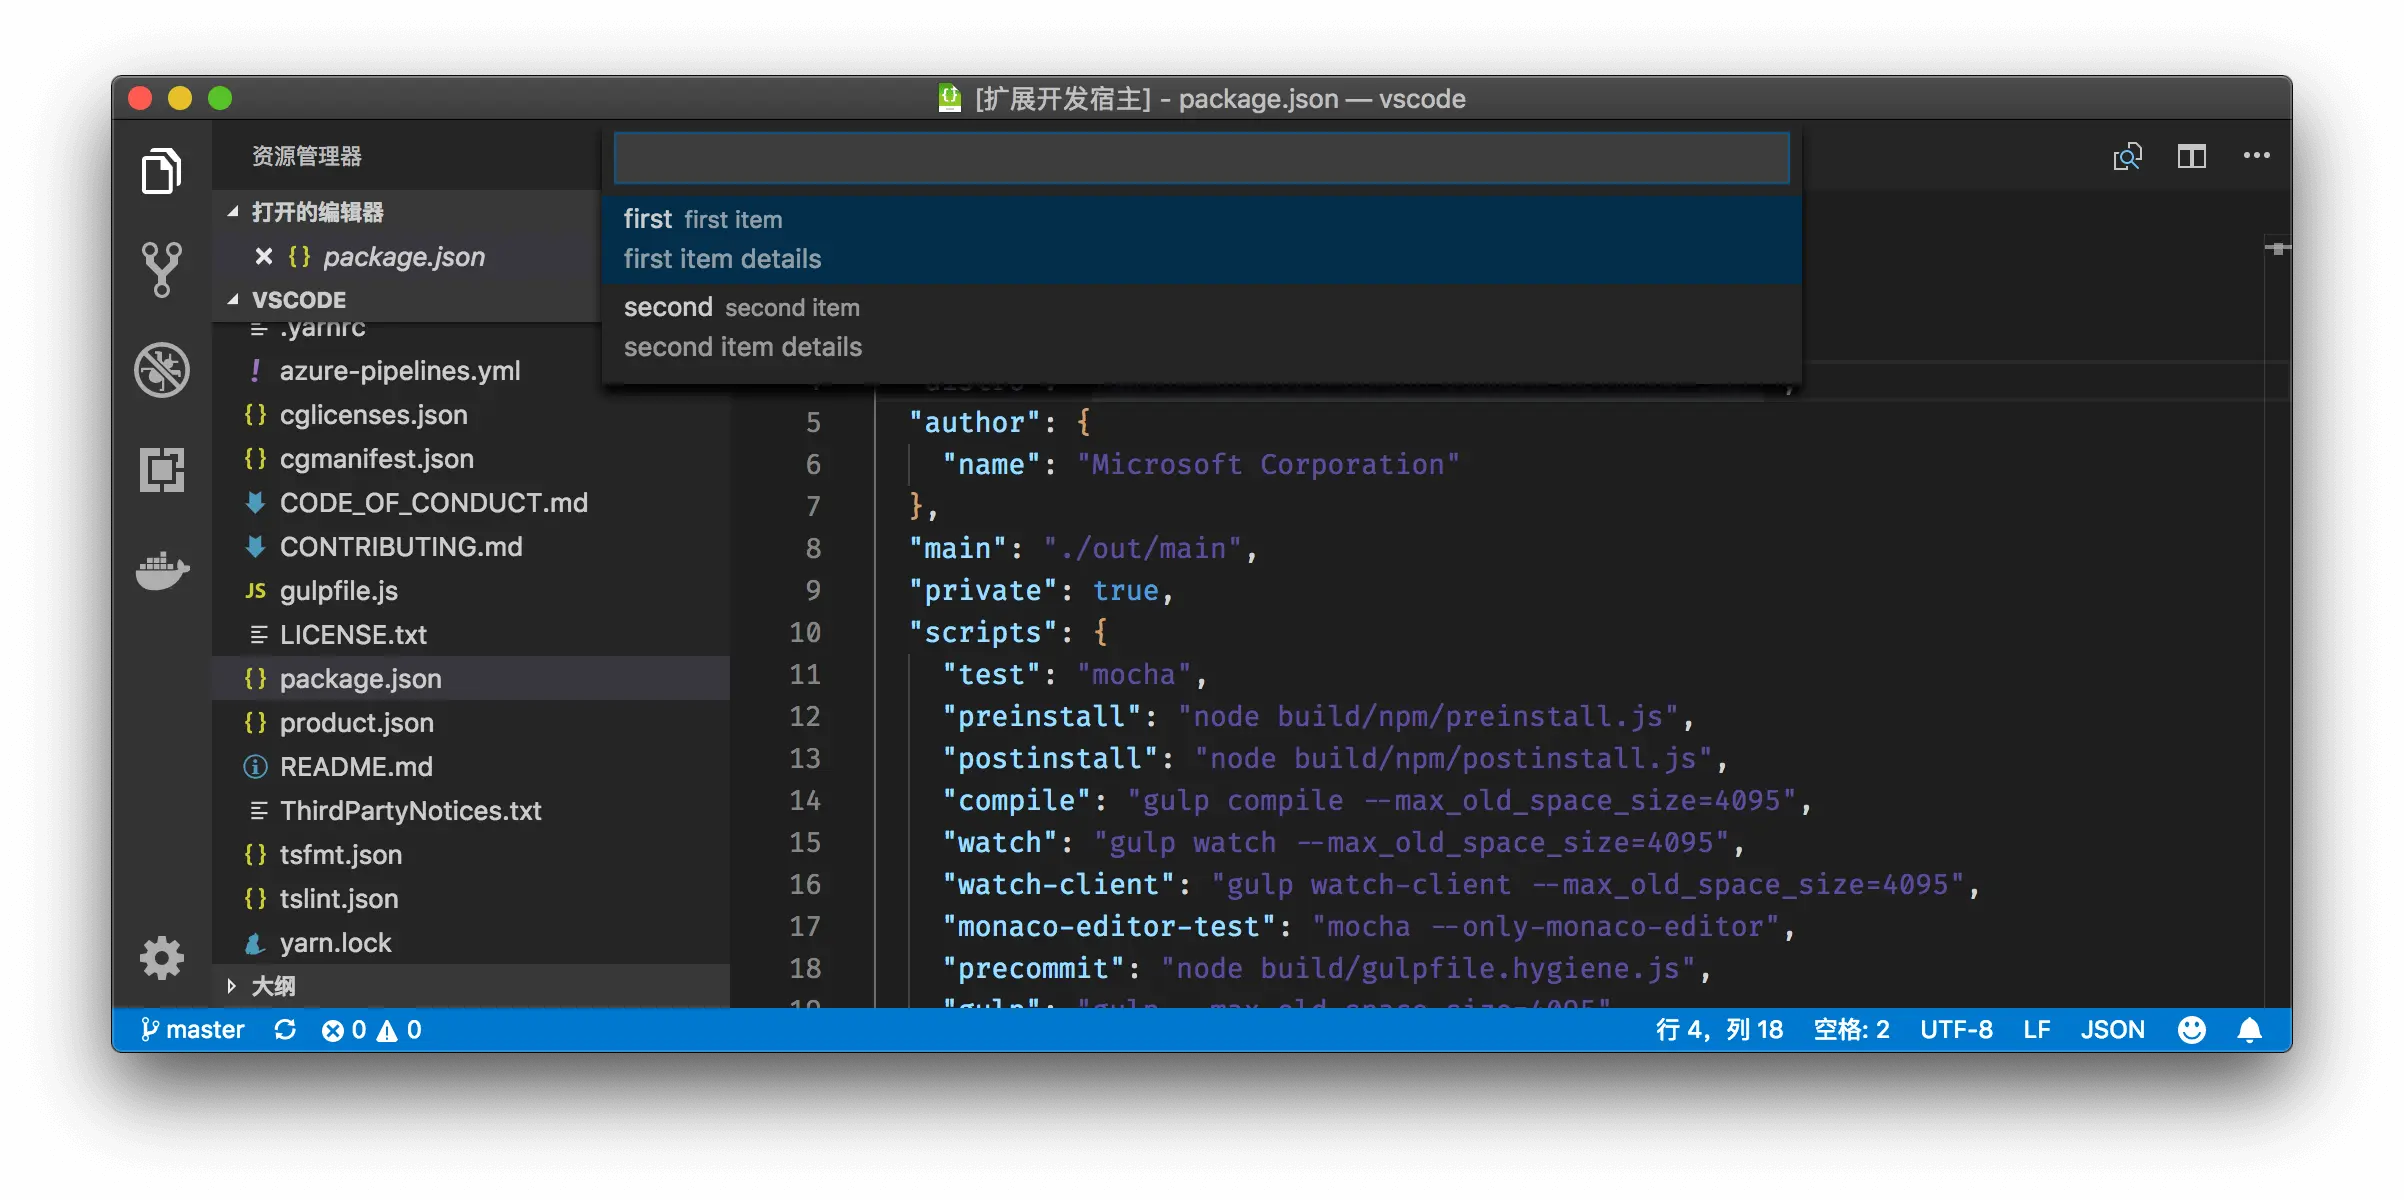This screenshot has width=2404, height=1200.
Task: Open the Source Control view icon
Action: (161, 269)
